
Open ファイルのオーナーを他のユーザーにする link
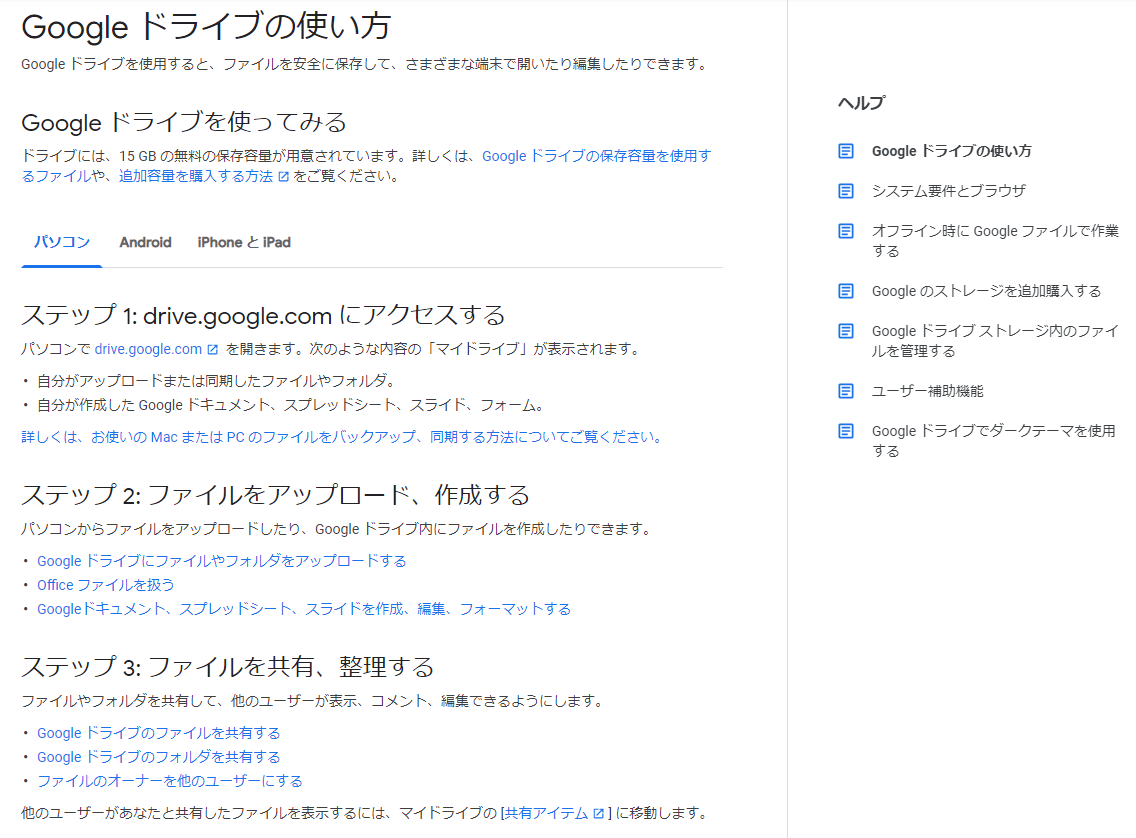[170, 781]
